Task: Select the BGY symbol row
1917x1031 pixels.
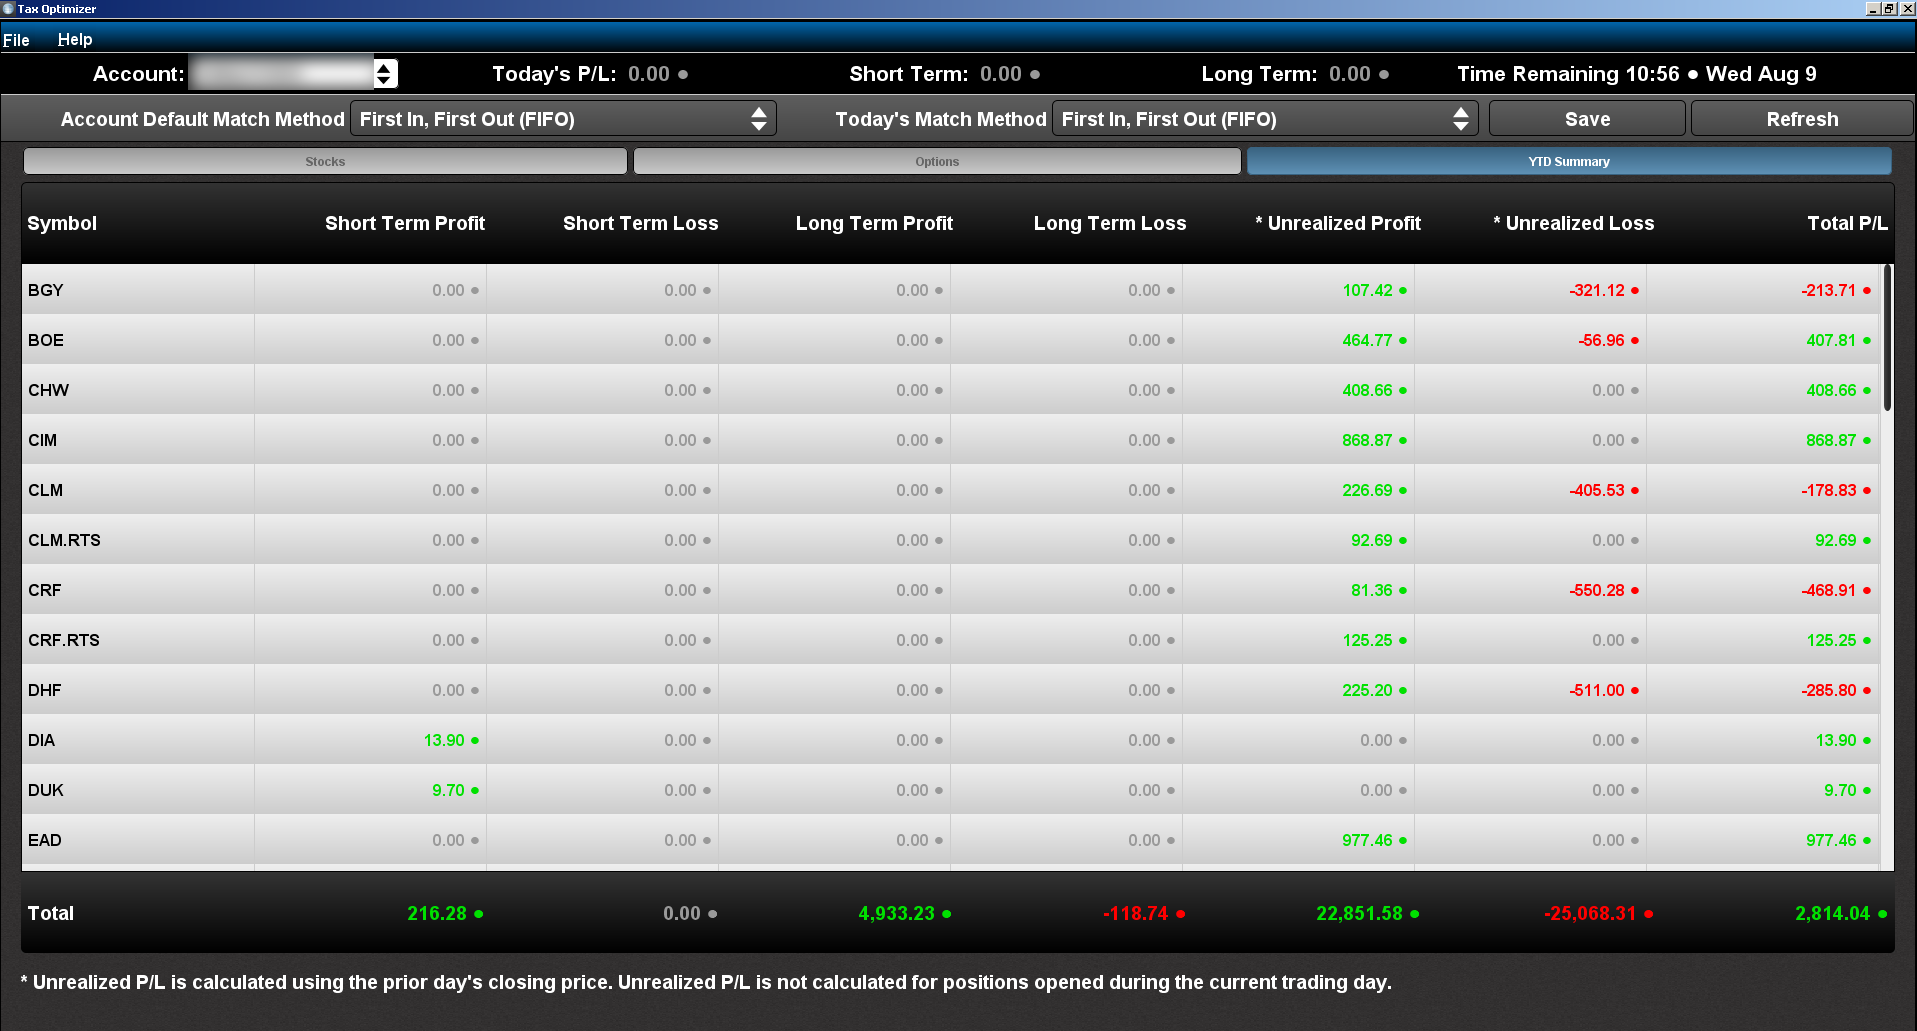Action: tap(46, 290)
